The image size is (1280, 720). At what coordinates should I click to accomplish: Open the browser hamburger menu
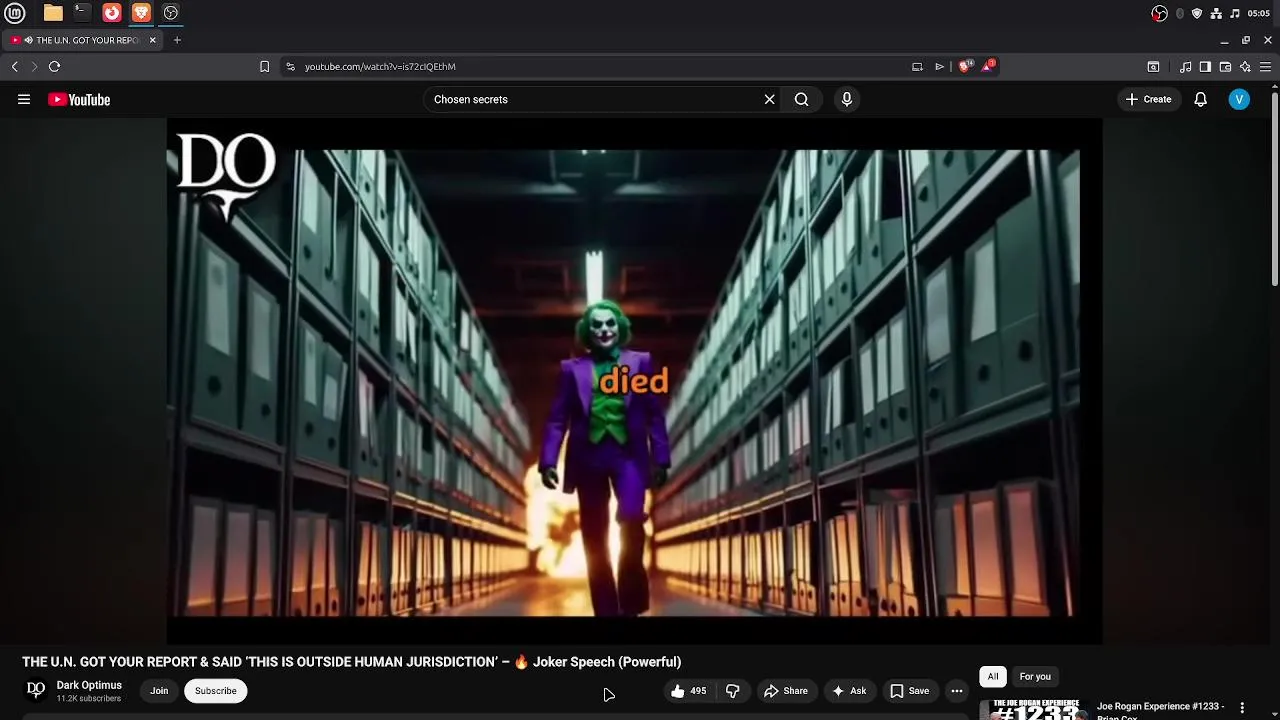point(1265,66)
